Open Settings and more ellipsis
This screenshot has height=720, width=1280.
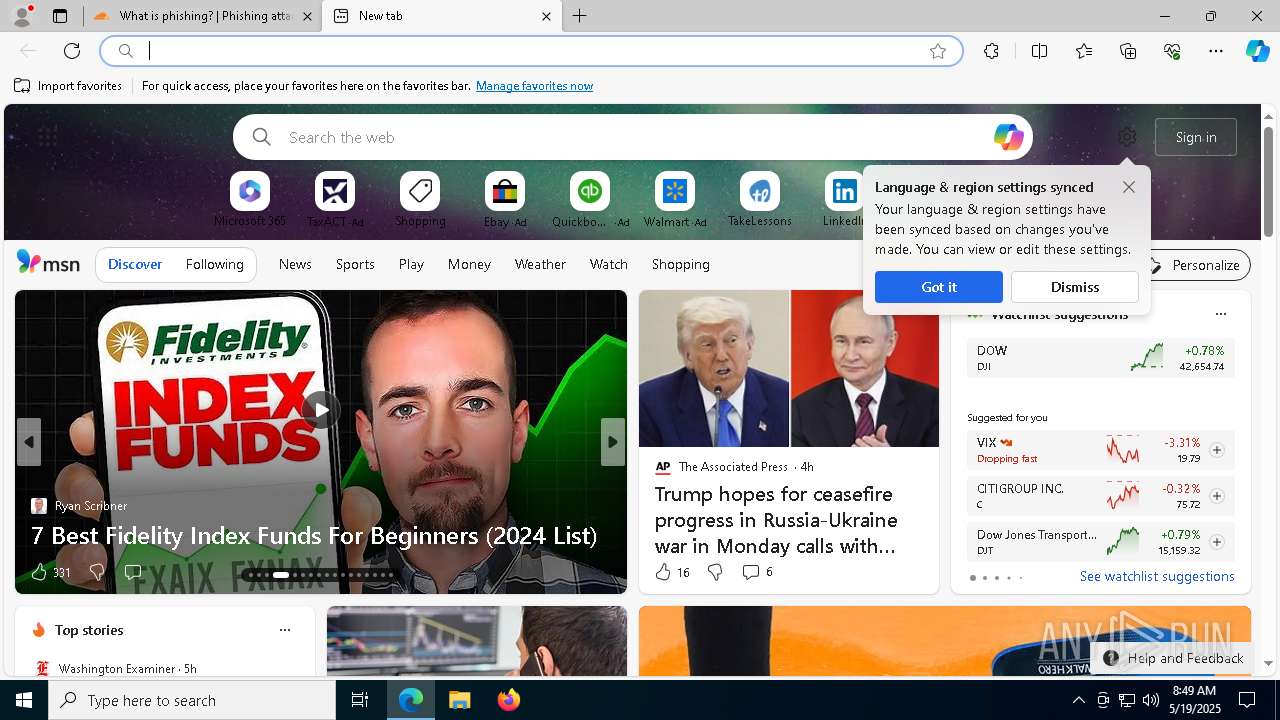(1216, 51)
